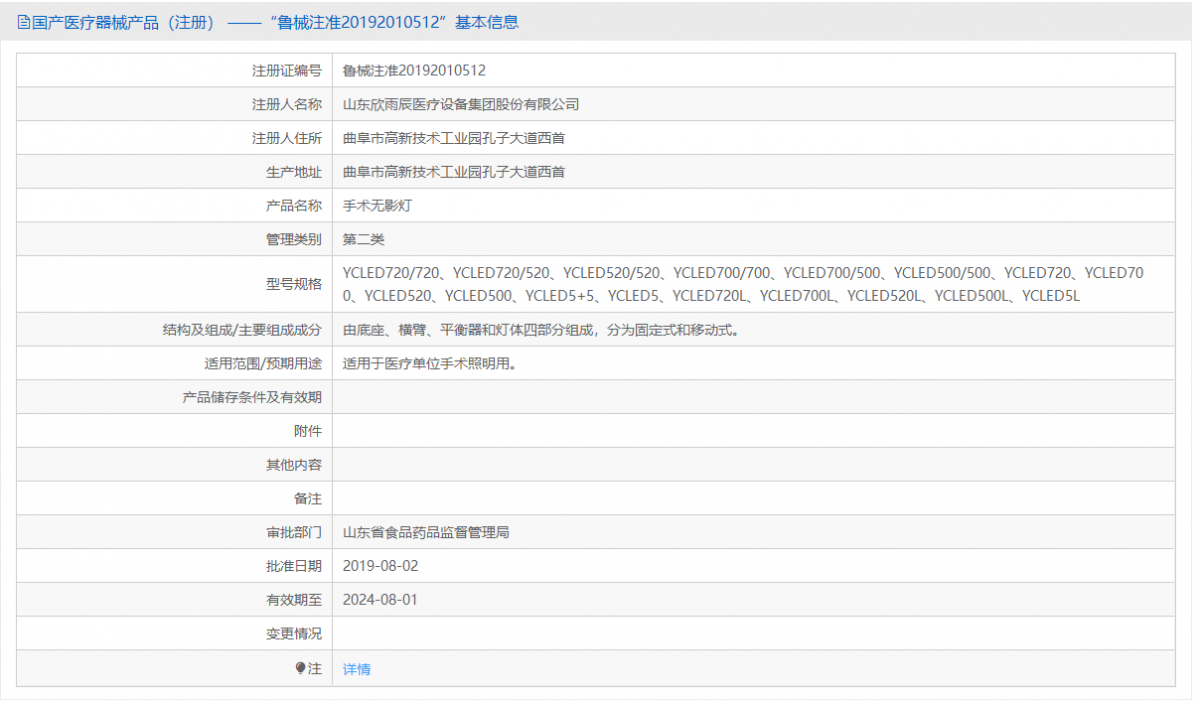Screen dimensions: 1200x706
Task: Click product name 手术无影灯
Action: [378, 206]
